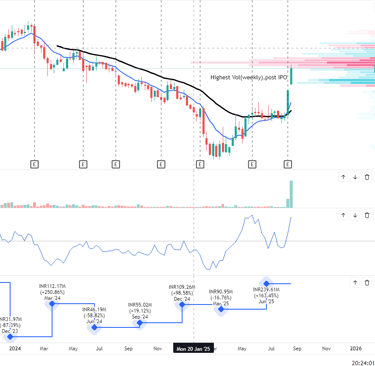Click the tallest volume bar at far right

tap(291, 194)
